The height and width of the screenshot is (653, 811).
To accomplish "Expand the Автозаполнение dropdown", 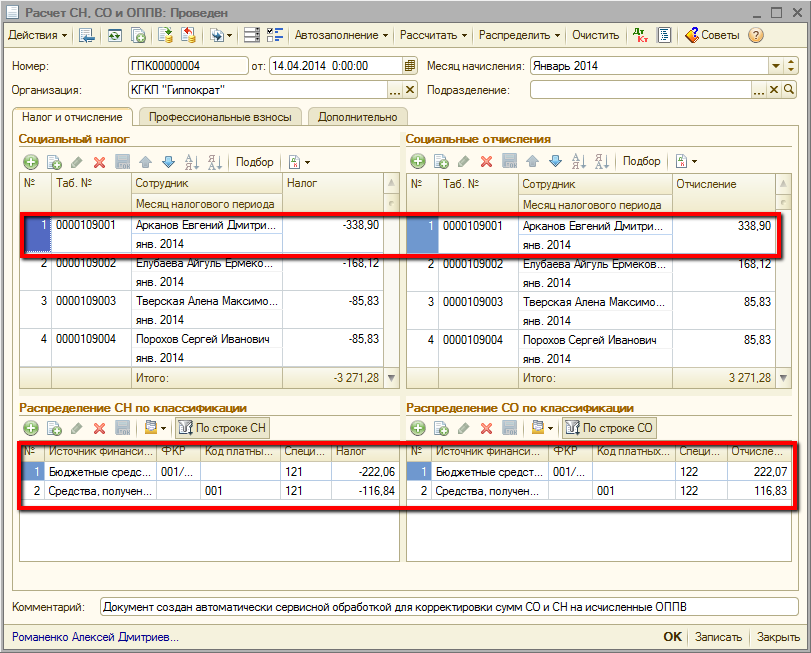I will click(341, 36).
